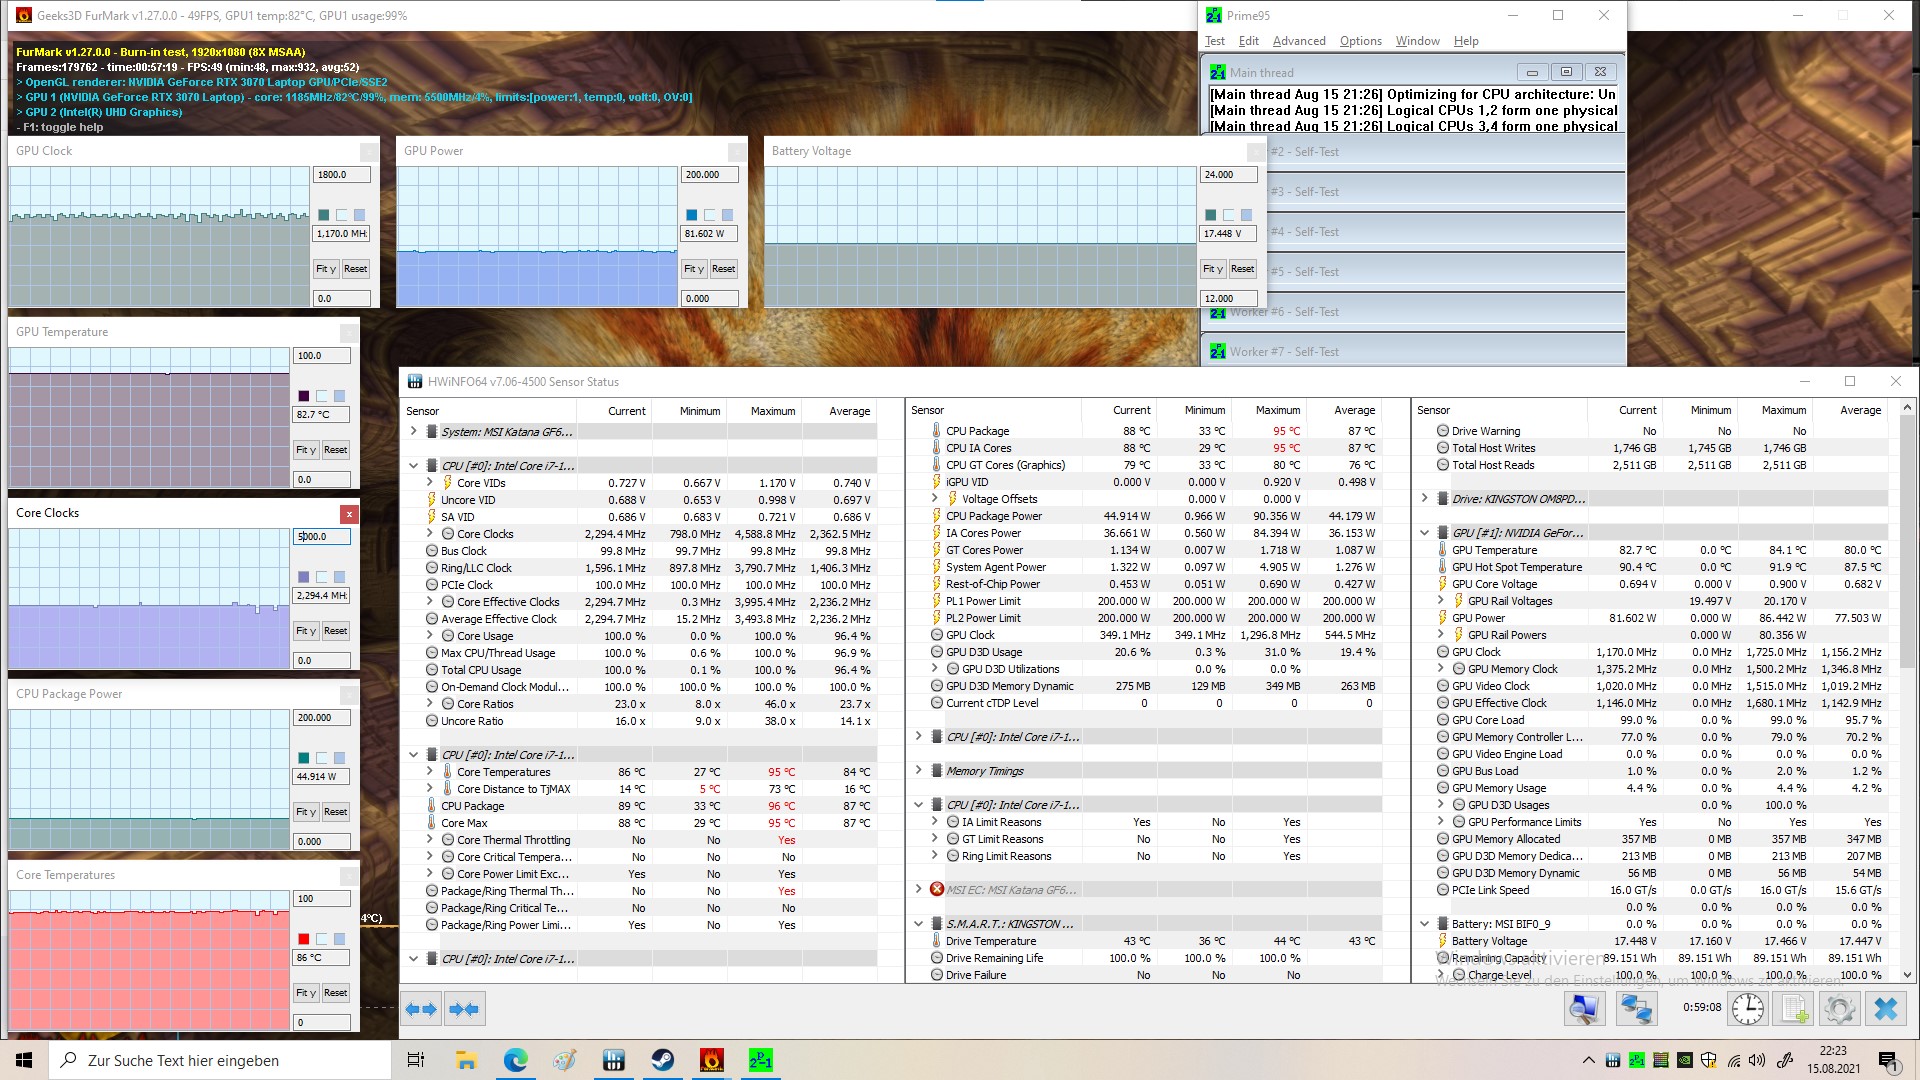The height and width of the screenshot is (1080, 1920).
Task: Click the logging start sheet icon
Action: [x=1794, y=1008]
